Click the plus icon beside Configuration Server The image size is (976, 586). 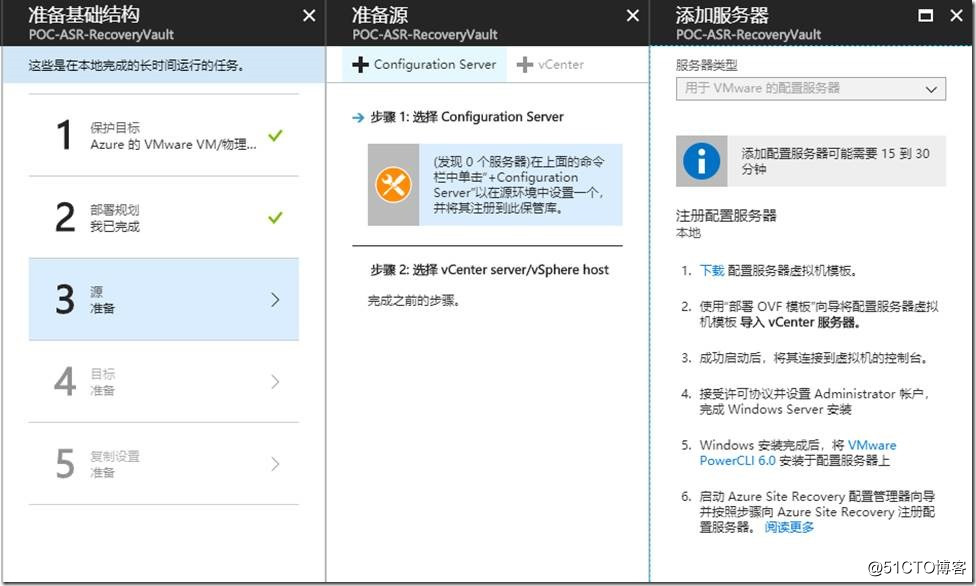coord(360,65)
